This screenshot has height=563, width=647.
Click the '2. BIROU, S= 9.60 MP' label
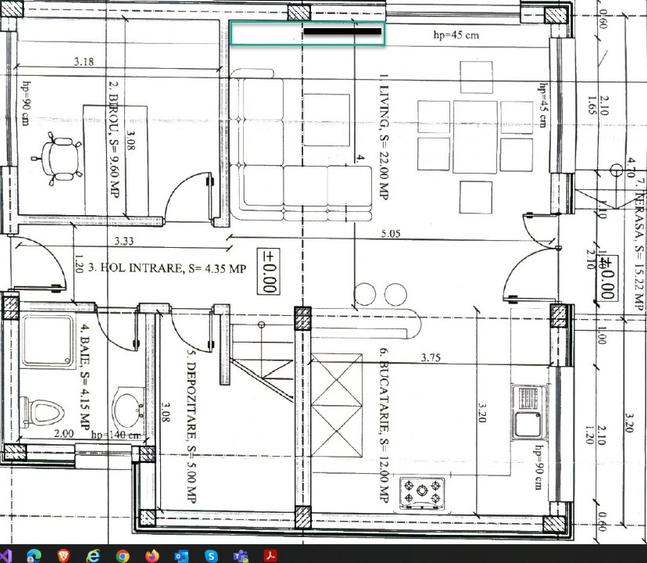click(114, 139)
